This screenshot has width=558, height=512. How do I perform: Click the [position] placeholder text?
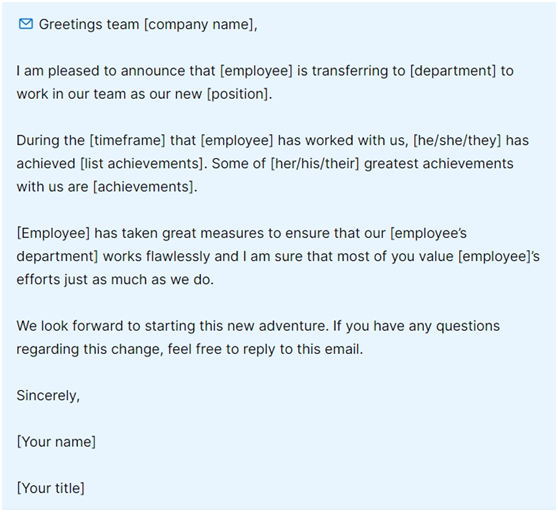pos(238,94)
